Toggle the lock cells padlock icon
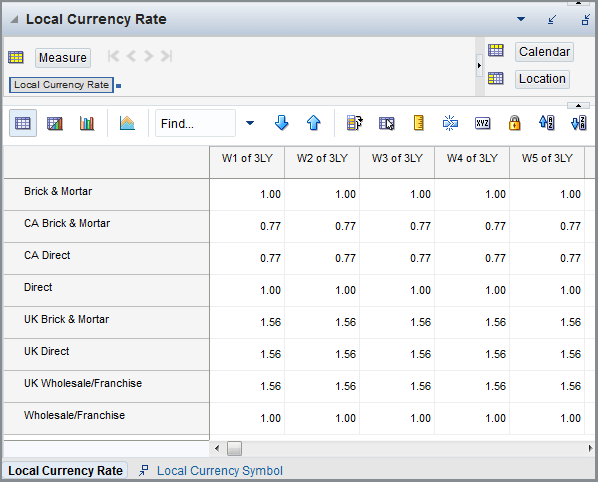The height and width of the screenshot is (482, 598). 514,123
